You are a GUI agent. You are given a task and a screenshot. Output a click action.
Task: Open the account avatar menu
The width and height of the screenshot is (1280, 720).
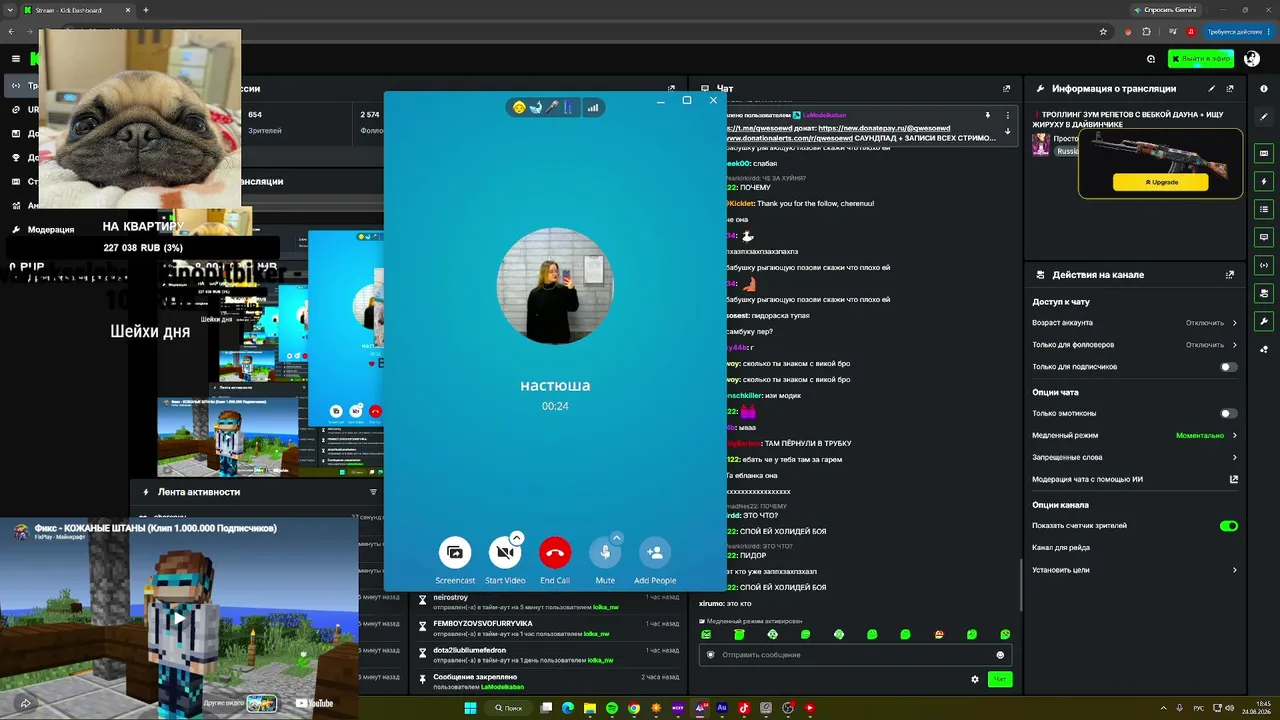1252,59
